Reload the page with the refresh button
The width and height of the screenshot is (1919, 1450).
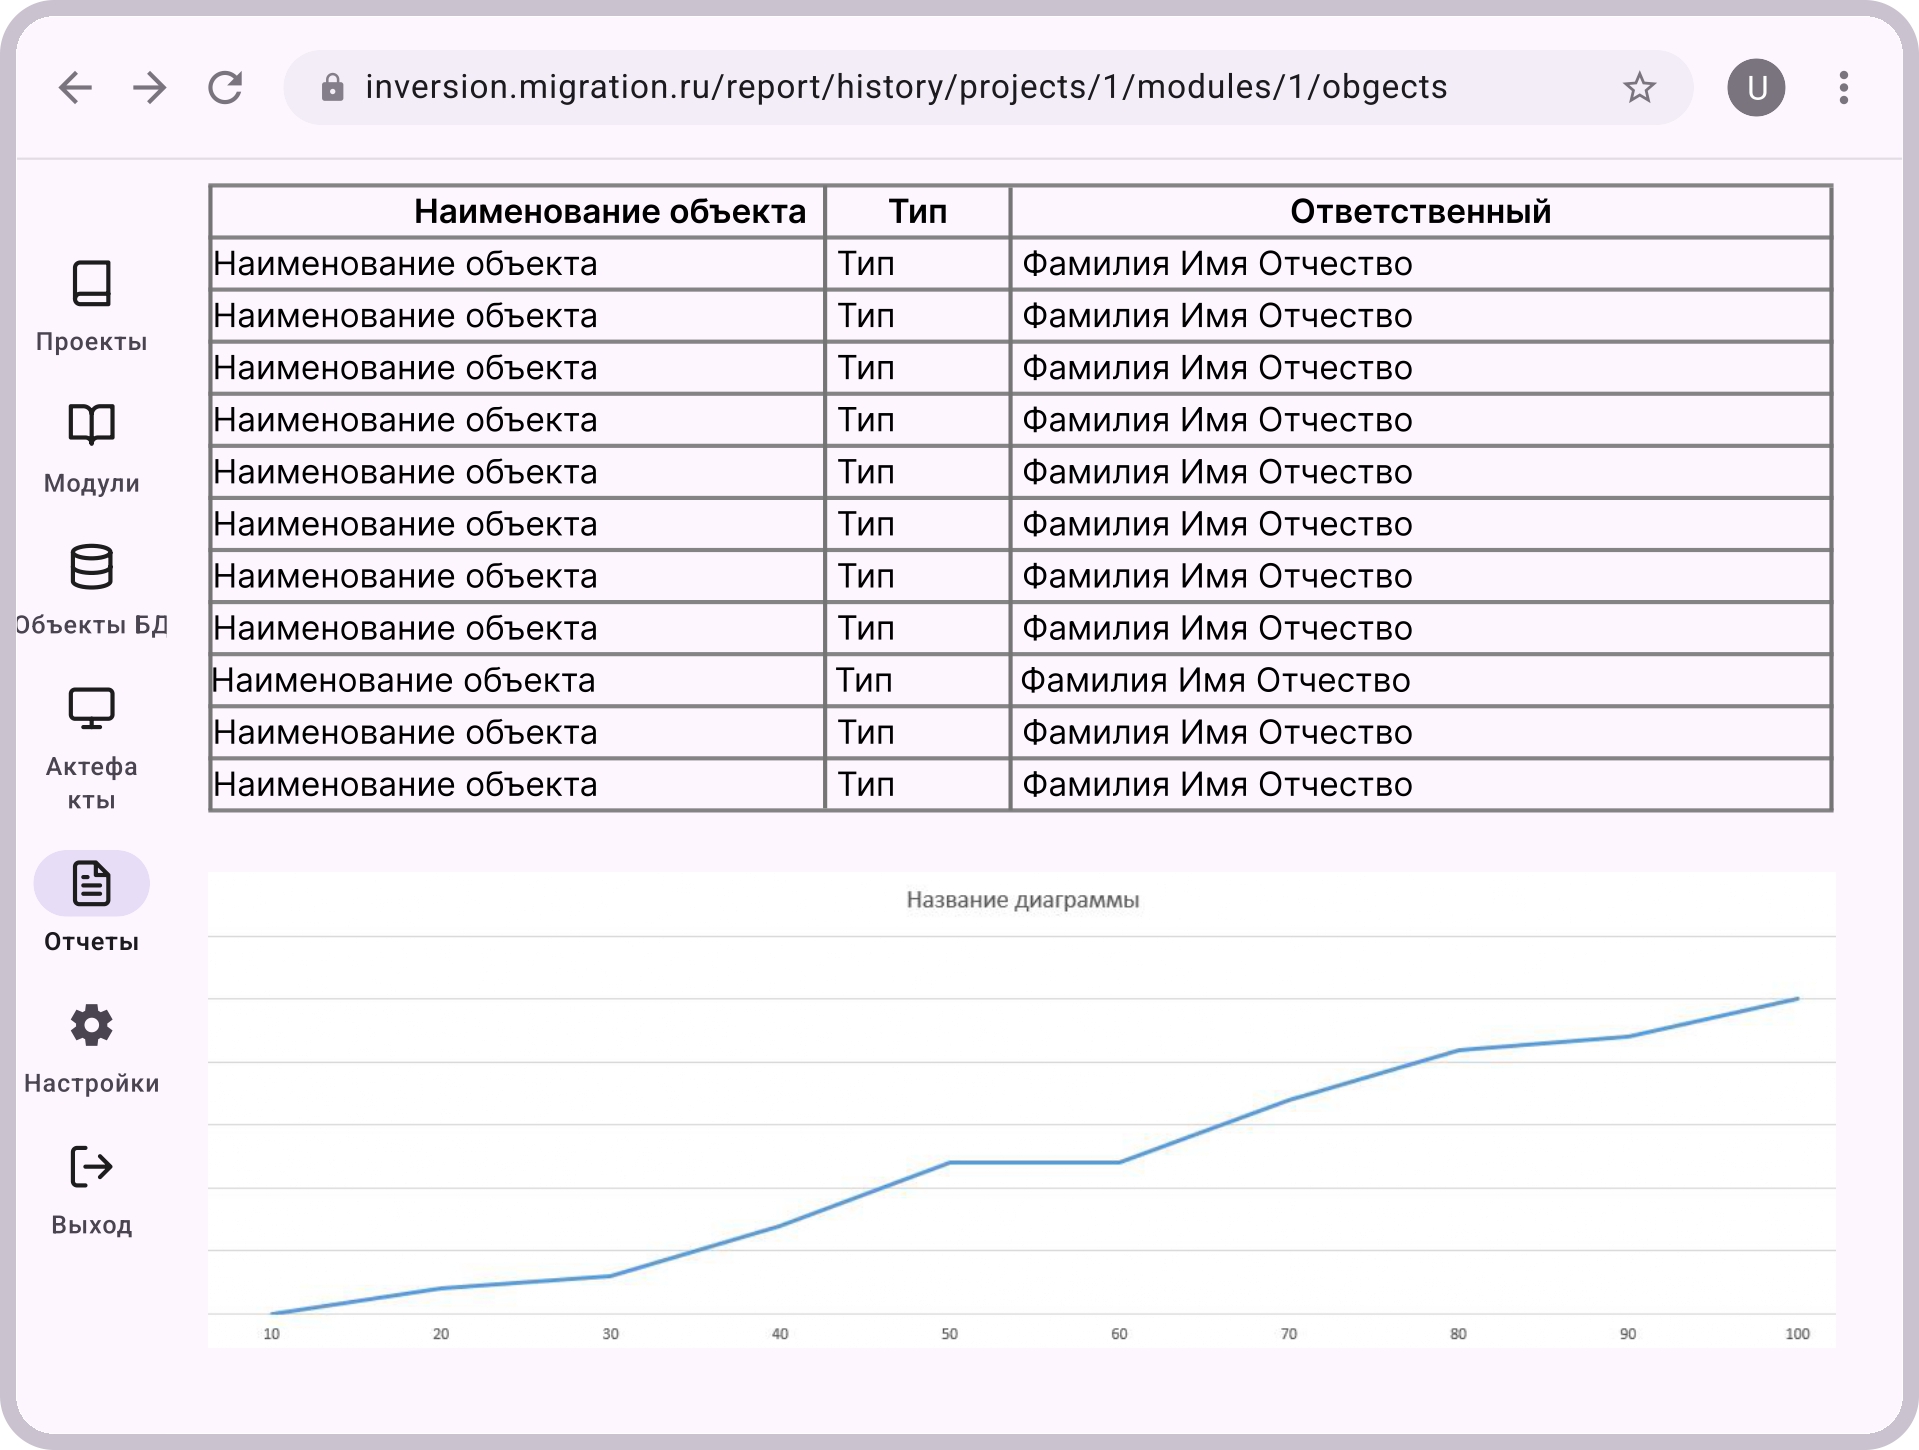[x=226, y=88]
